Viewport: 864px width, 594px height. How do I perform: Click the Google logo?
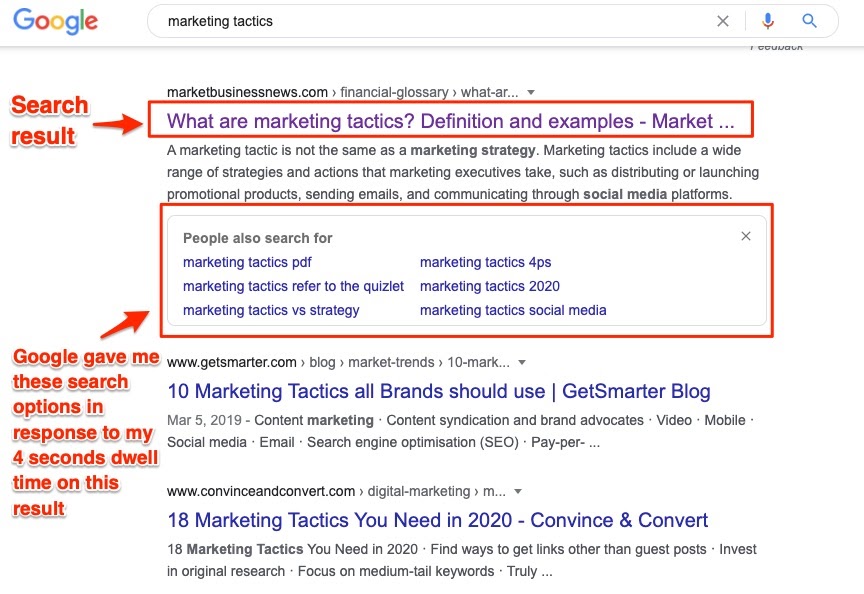coord(55,21)
